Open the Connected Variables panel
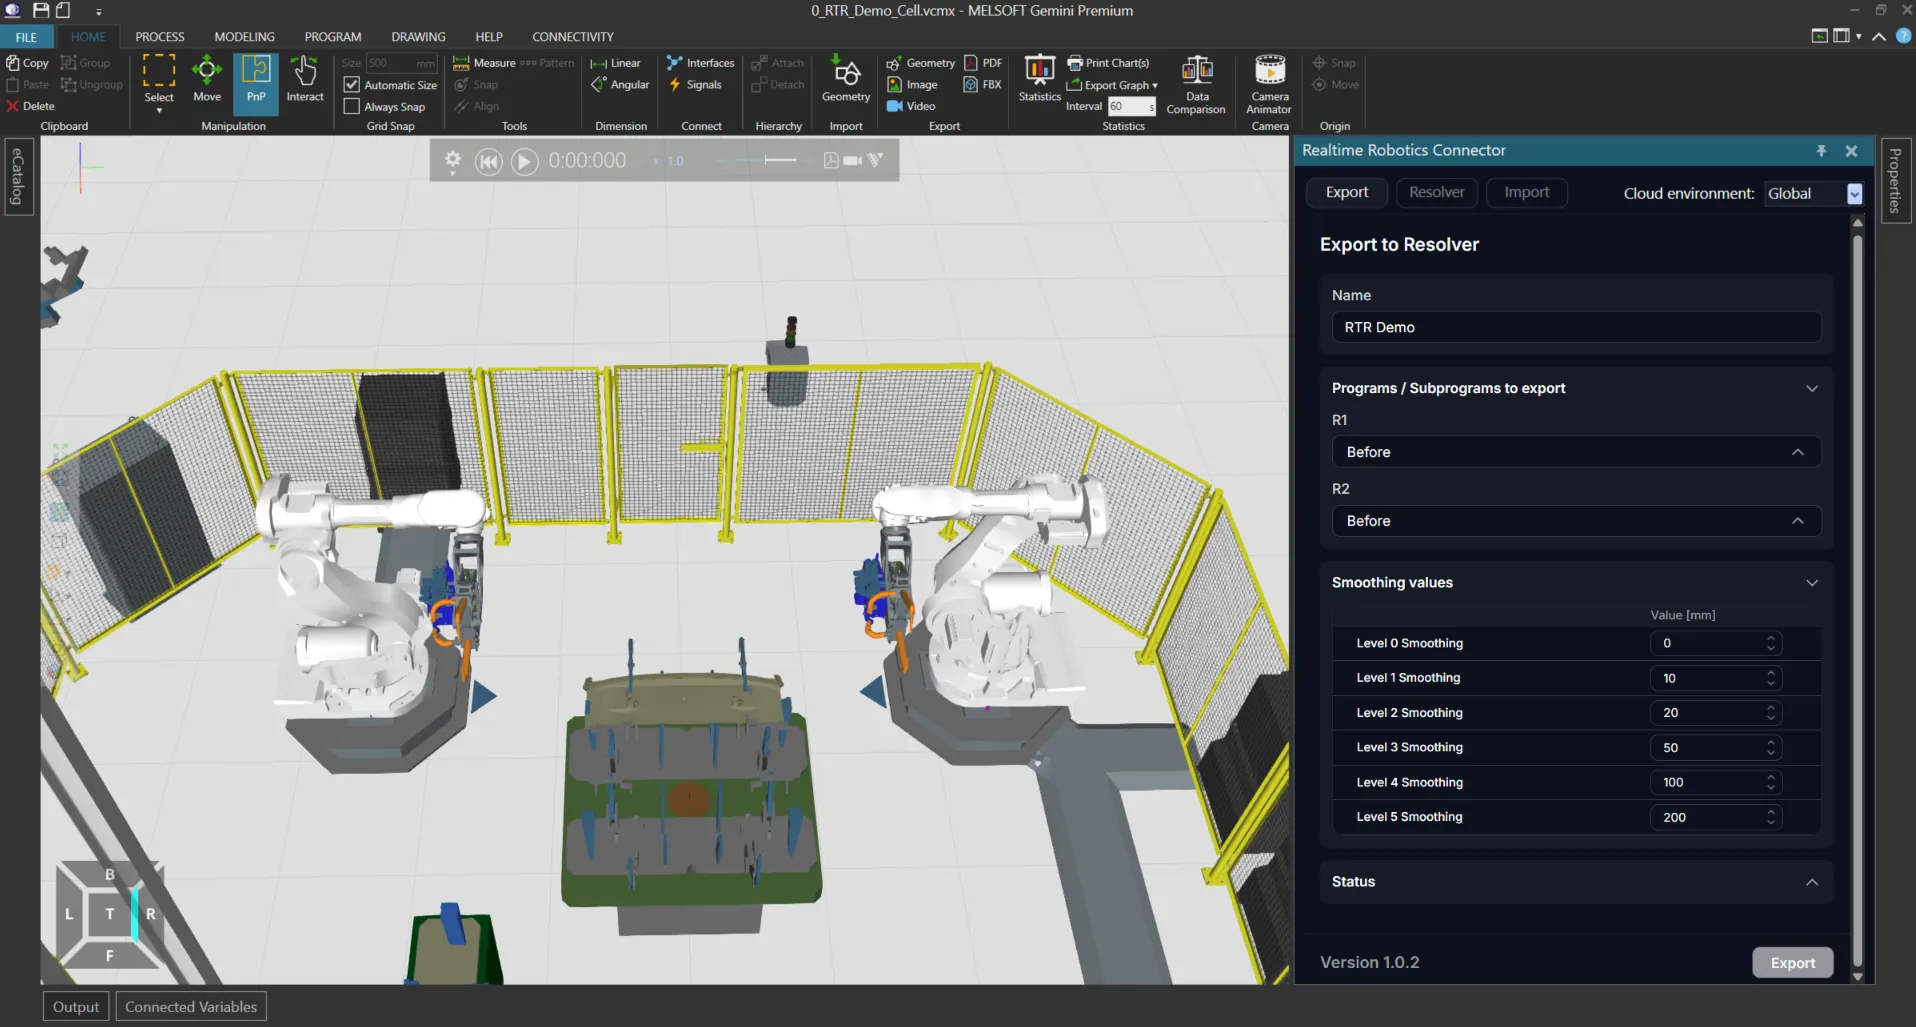Image resolution: width=1916 pixels, height=1027 pixels. coord(191,1007)
